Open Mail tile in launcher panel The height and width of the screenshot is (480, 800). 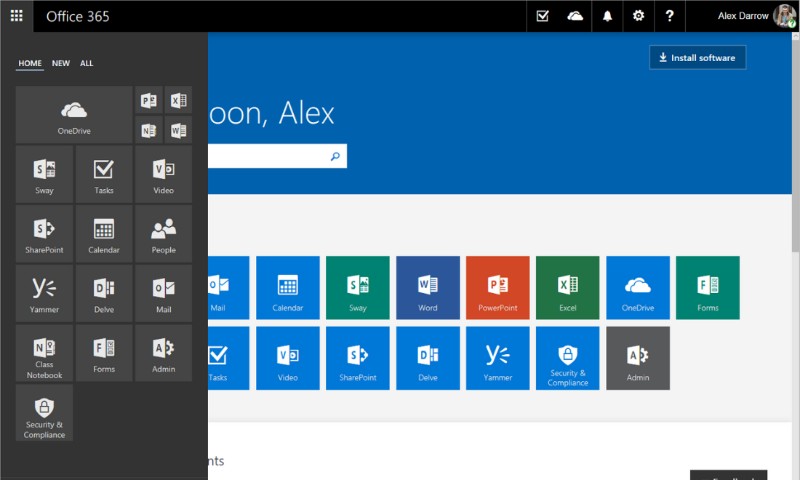tap(163, 294)
